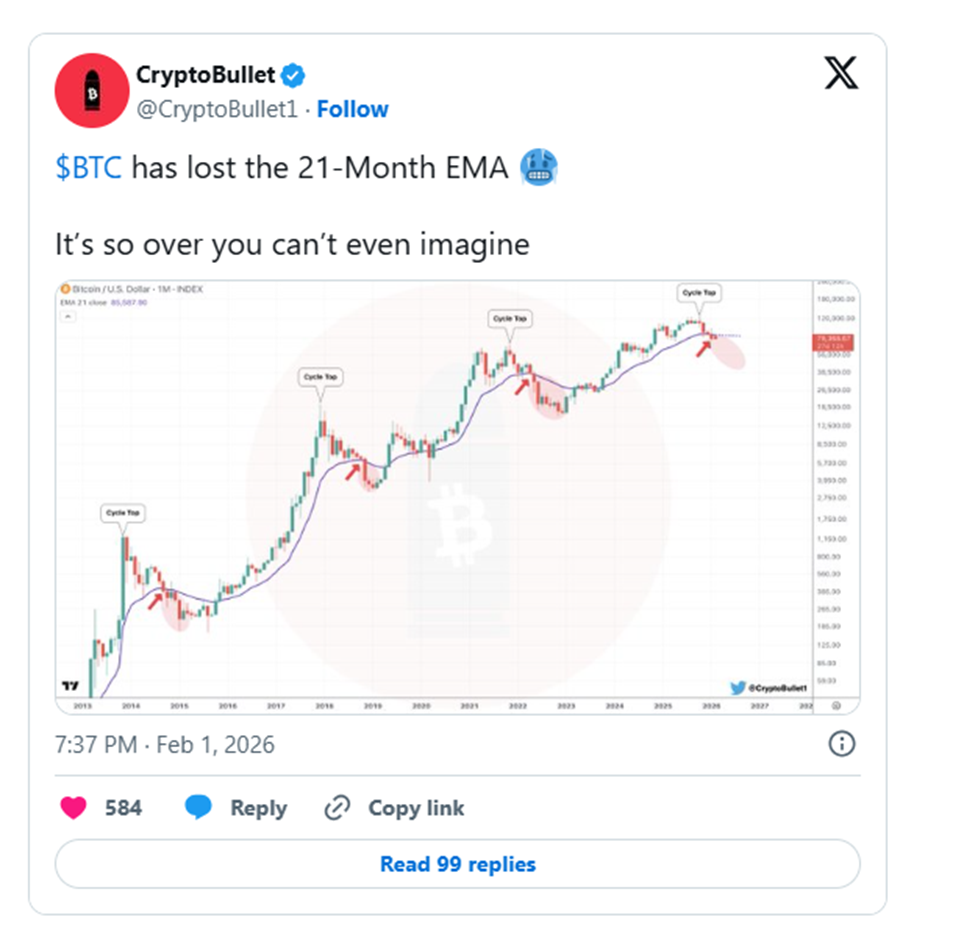Click the CryptoBullet profile avatar
The image size is (964, 945).
point(91,91)
